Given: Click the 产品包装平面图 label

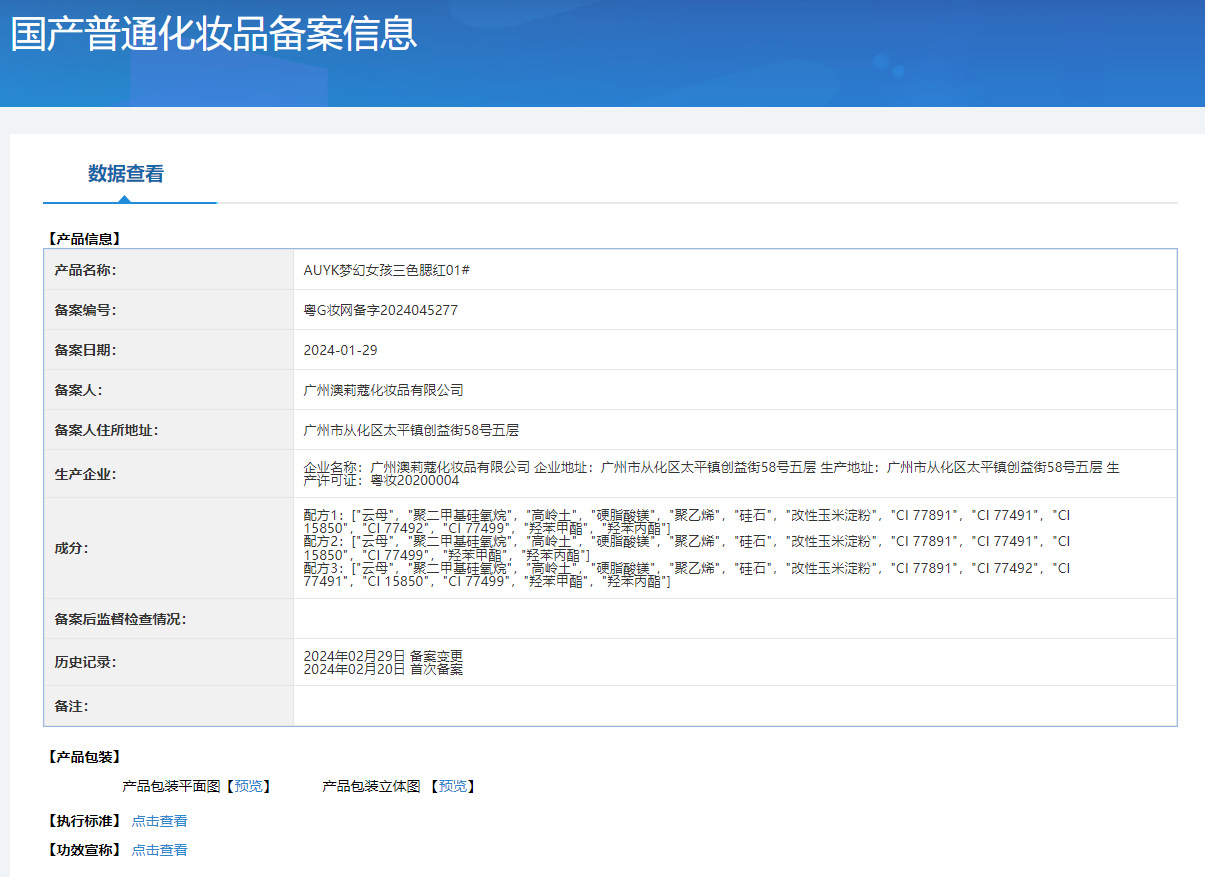Looking at the screenshot, I should [171, 786].
